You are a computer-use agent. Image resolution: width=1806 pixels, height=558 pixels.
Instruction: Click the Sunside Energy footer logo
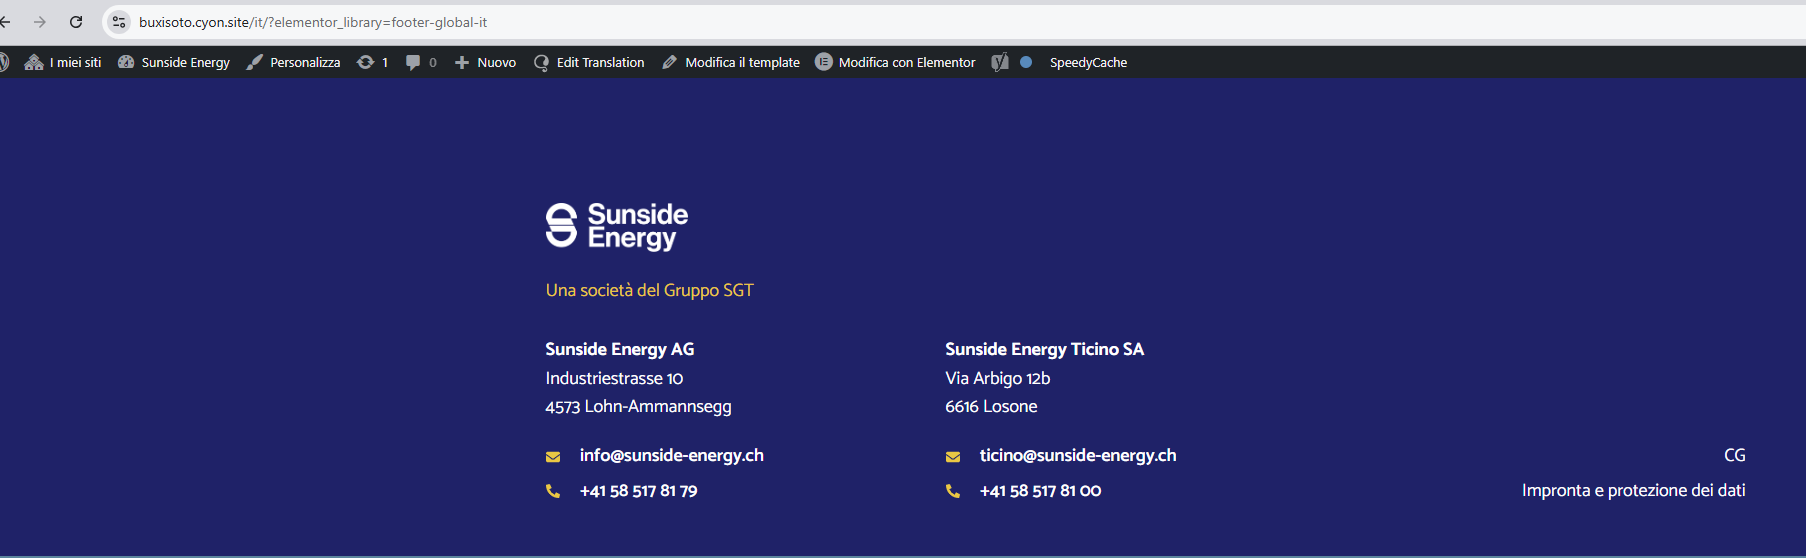click(x=617, y=226)
